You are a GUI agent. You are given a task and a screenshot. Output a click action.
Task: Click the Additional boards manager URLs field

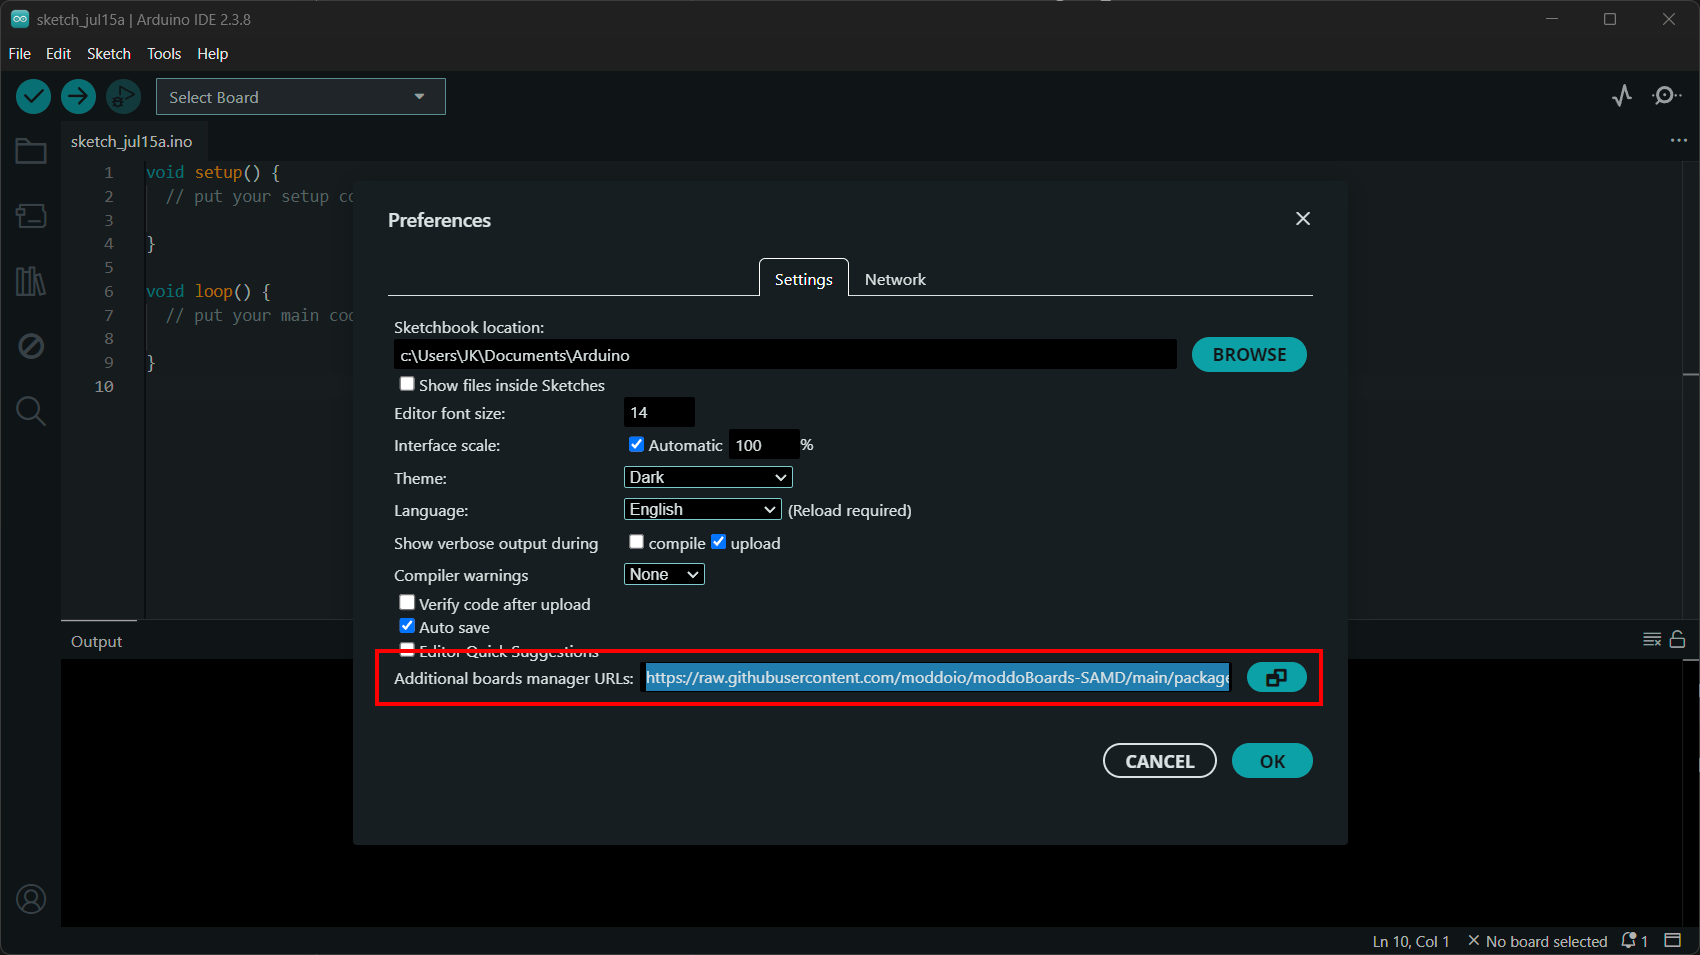pyautogui.click(x=937, y=678)
